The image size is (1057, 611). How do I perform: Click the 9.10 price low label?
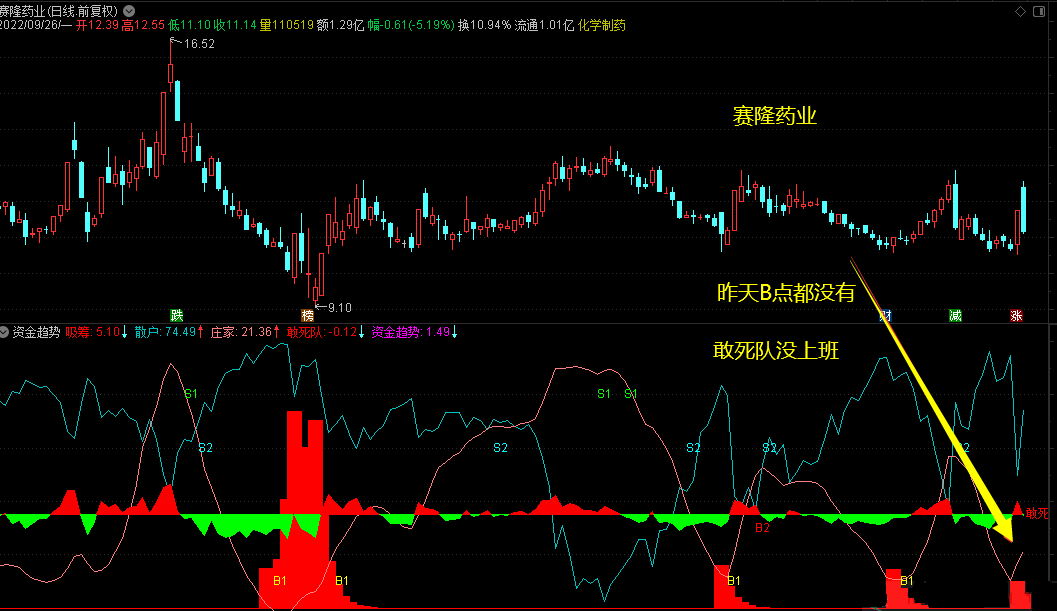tap(339, 308)
